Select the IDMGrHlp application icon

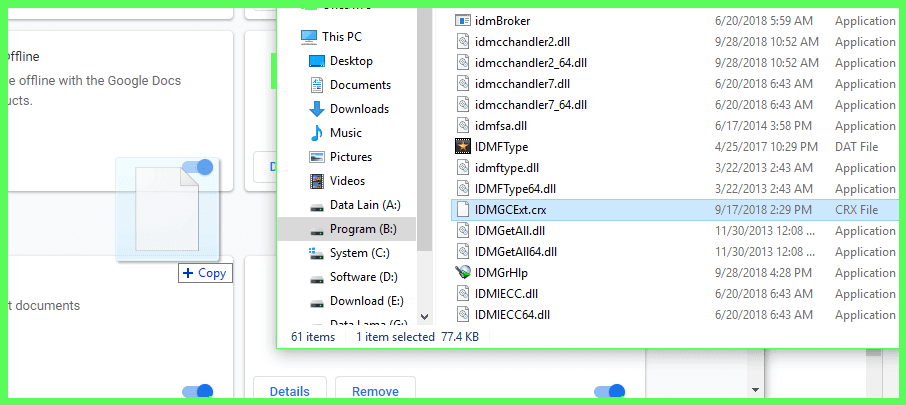pyautogui.click(x=462, y=273)
